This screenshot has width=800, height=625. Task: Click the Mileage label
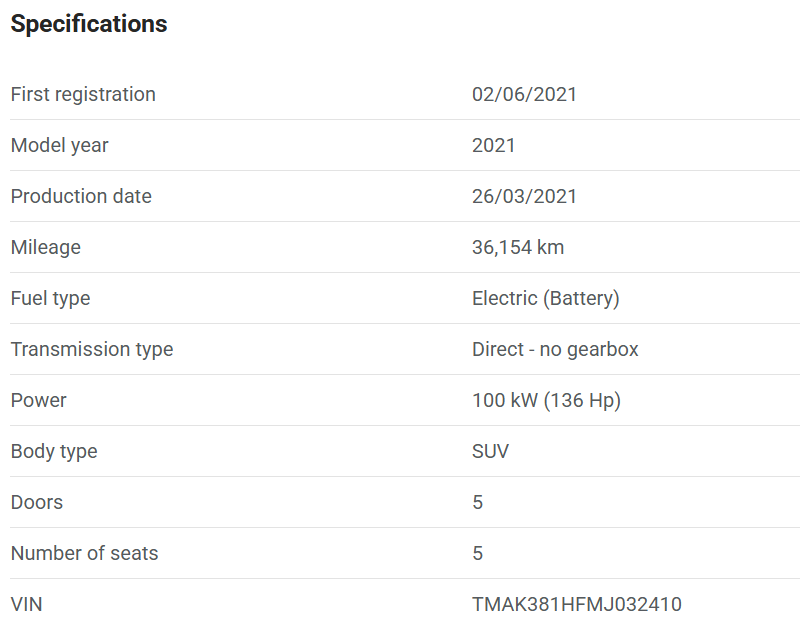[x=45, y=247]
